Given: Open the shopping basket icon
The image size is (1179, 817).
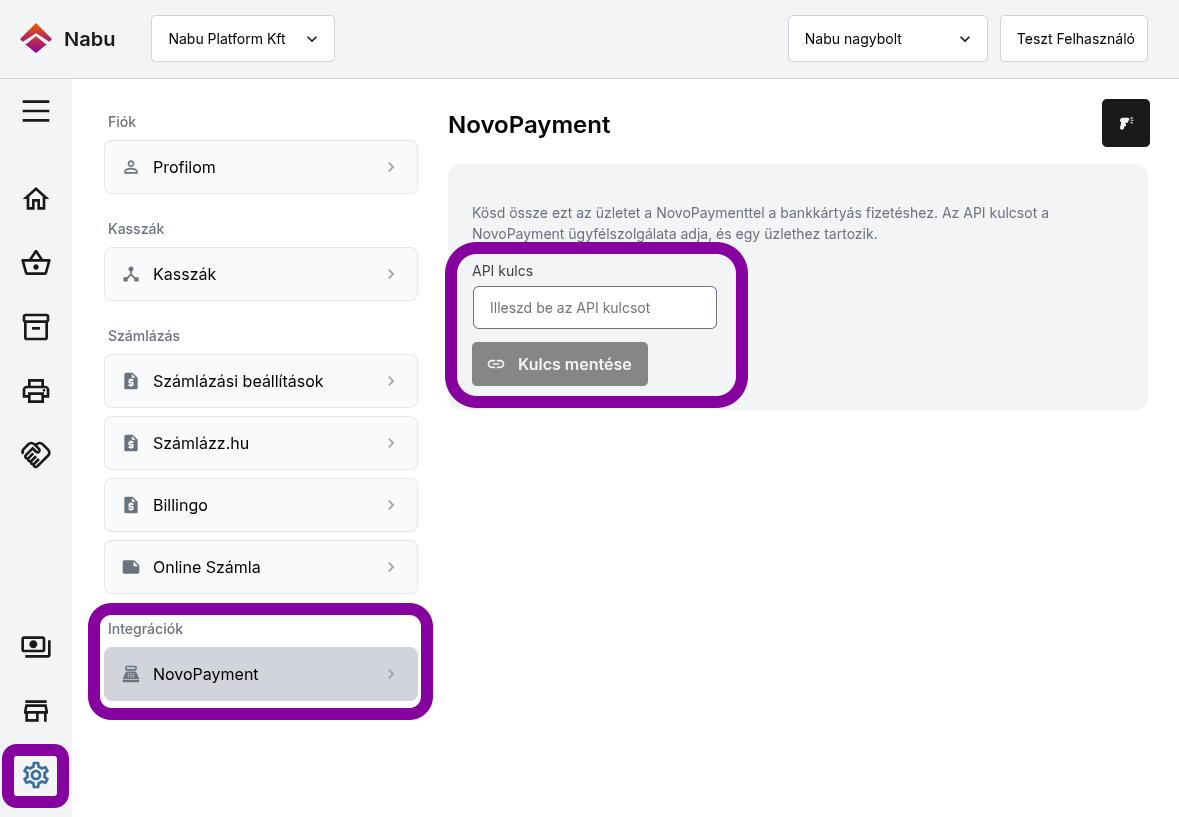Looking at the screenshot, I should coord(35,264).
